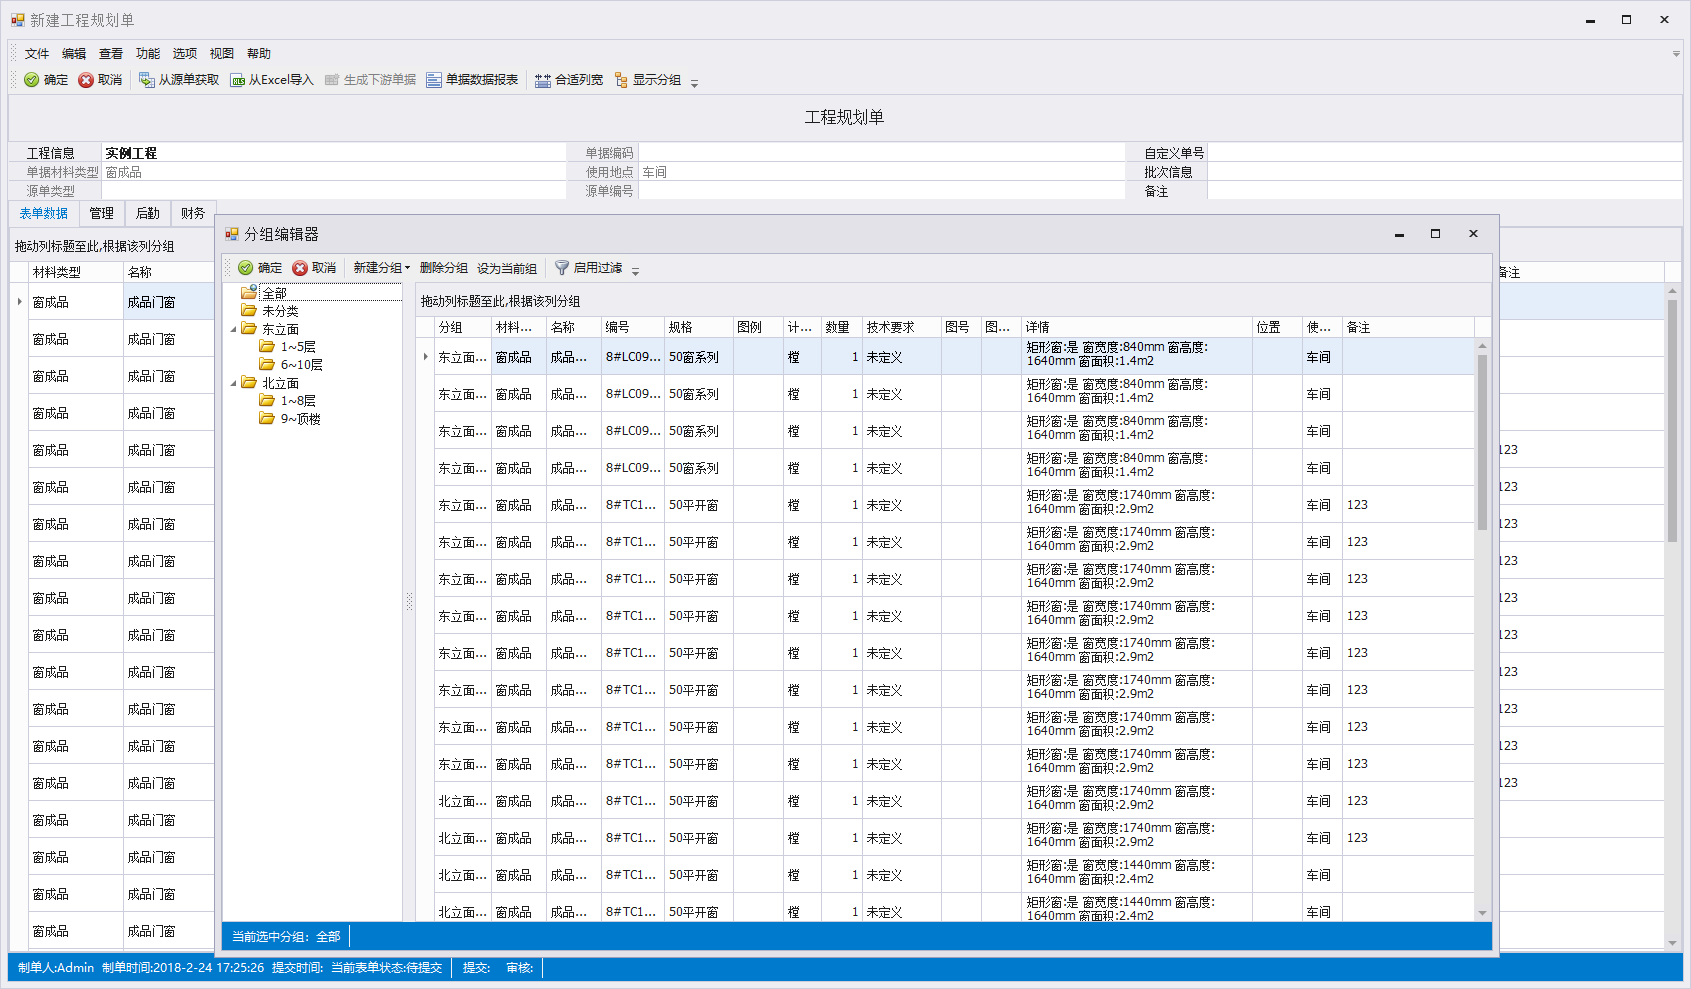Click the 删除分组 button
Image resolution: width=1691 pixels, height=989 pixels.
pos(443,268)
